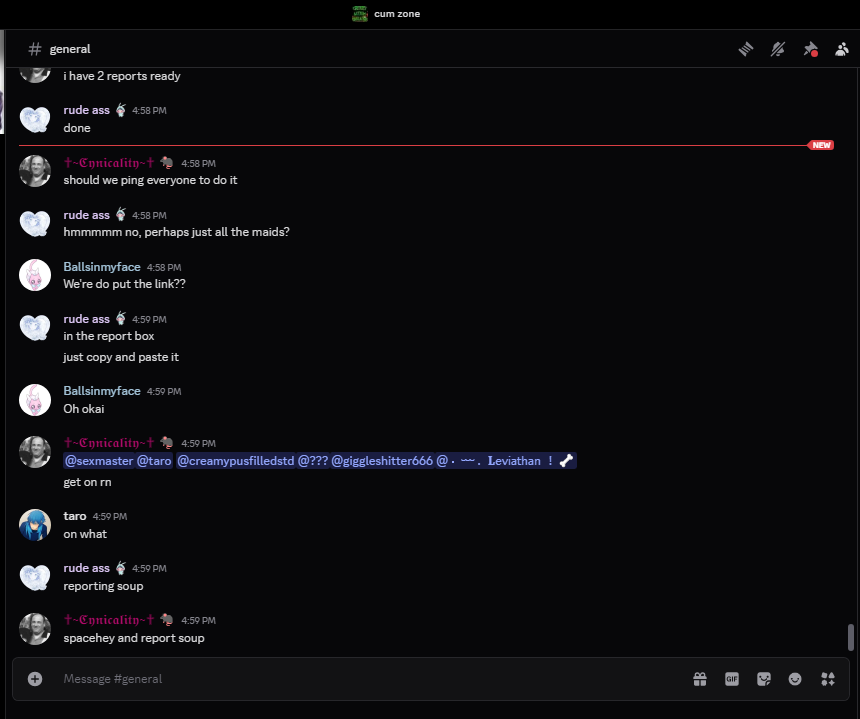860x719 pixels.
Task: Open the gift Nitro icon
Action: [x=700, y=679]
